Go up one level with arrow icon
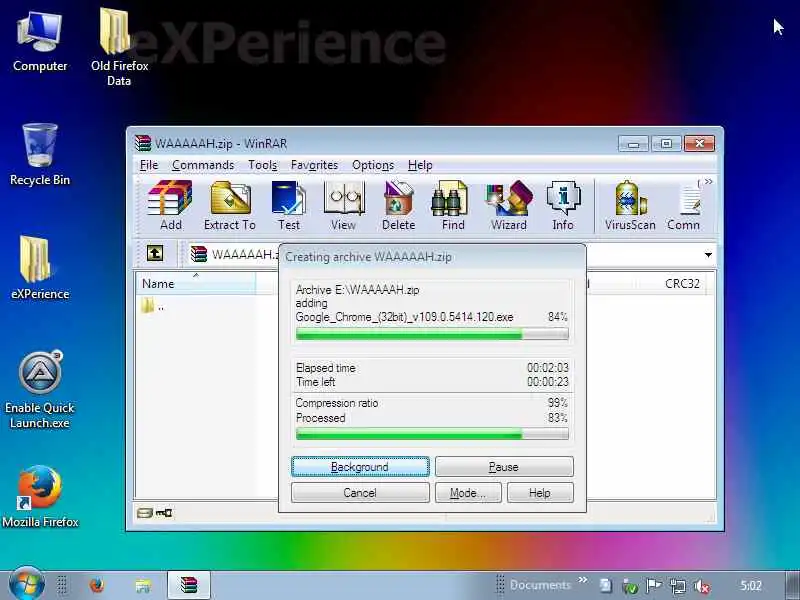The image size is (800, 600). 155,253
